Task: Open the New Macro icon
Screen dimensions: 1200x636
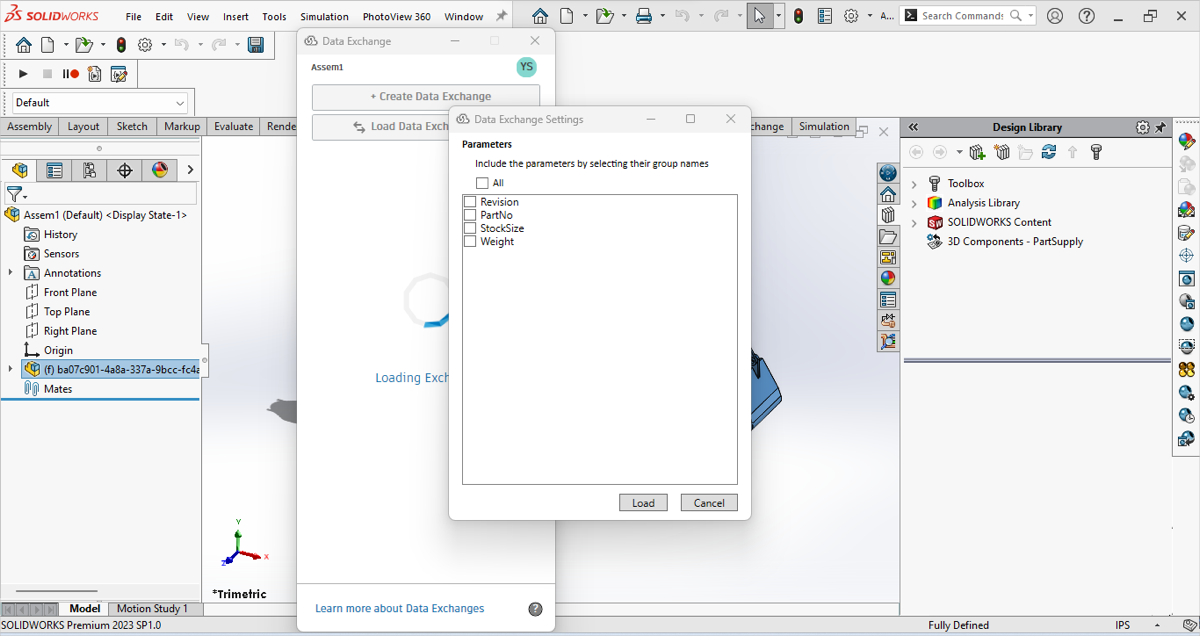Action: click(95, 74)
